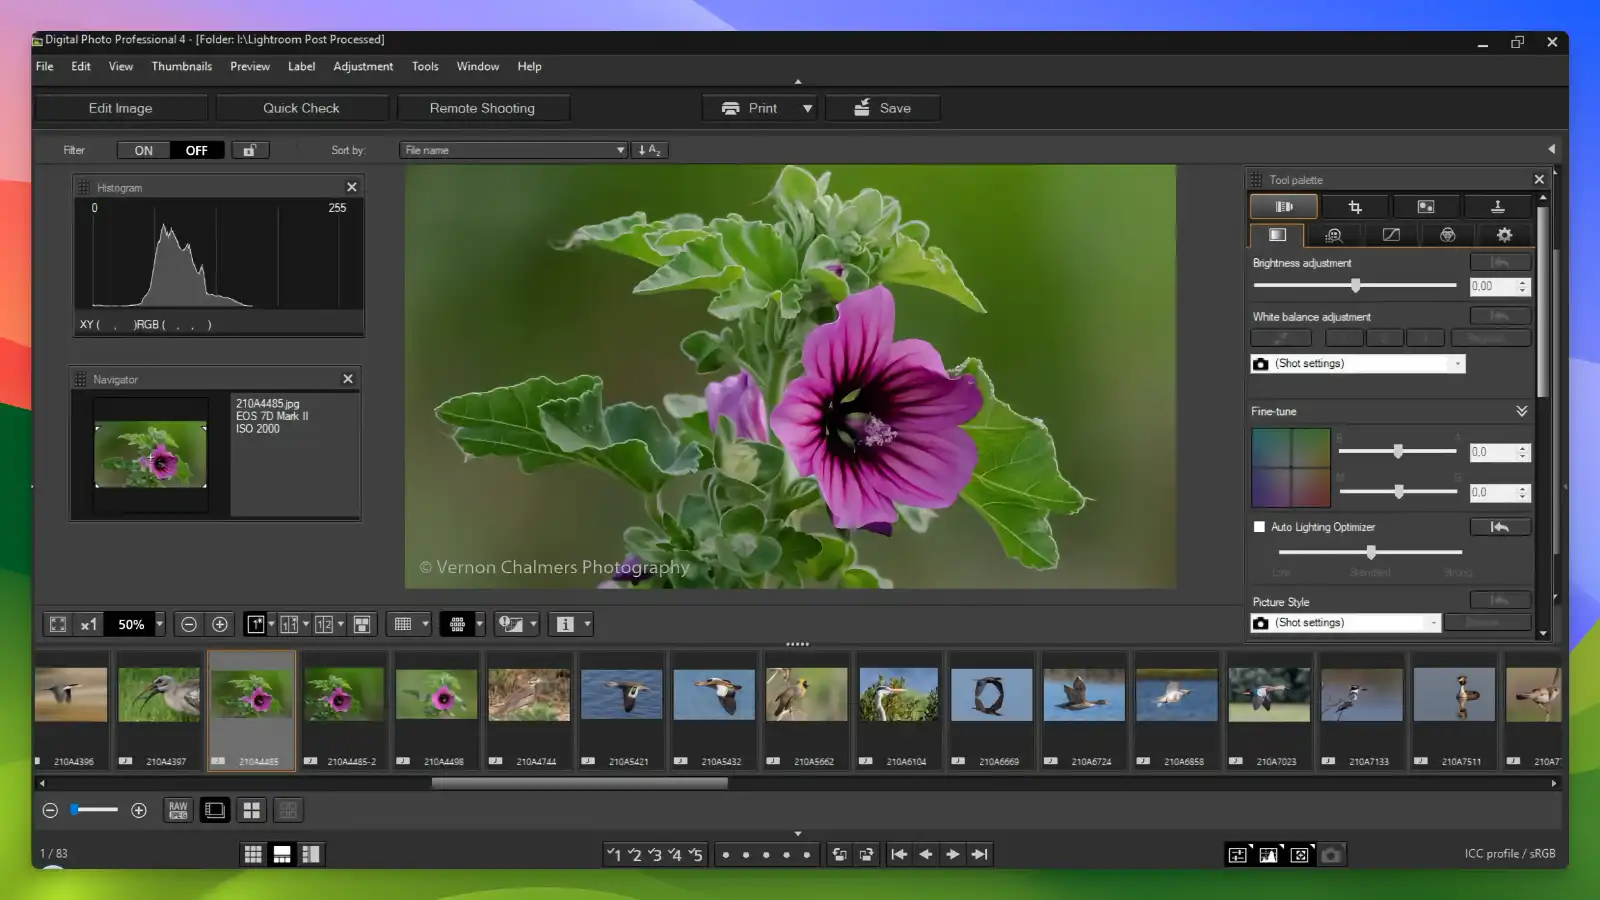Screen dimensions: 1600x900
Task: Open the Tone curve adjustment tab
Action: [x=1391, y=235]
